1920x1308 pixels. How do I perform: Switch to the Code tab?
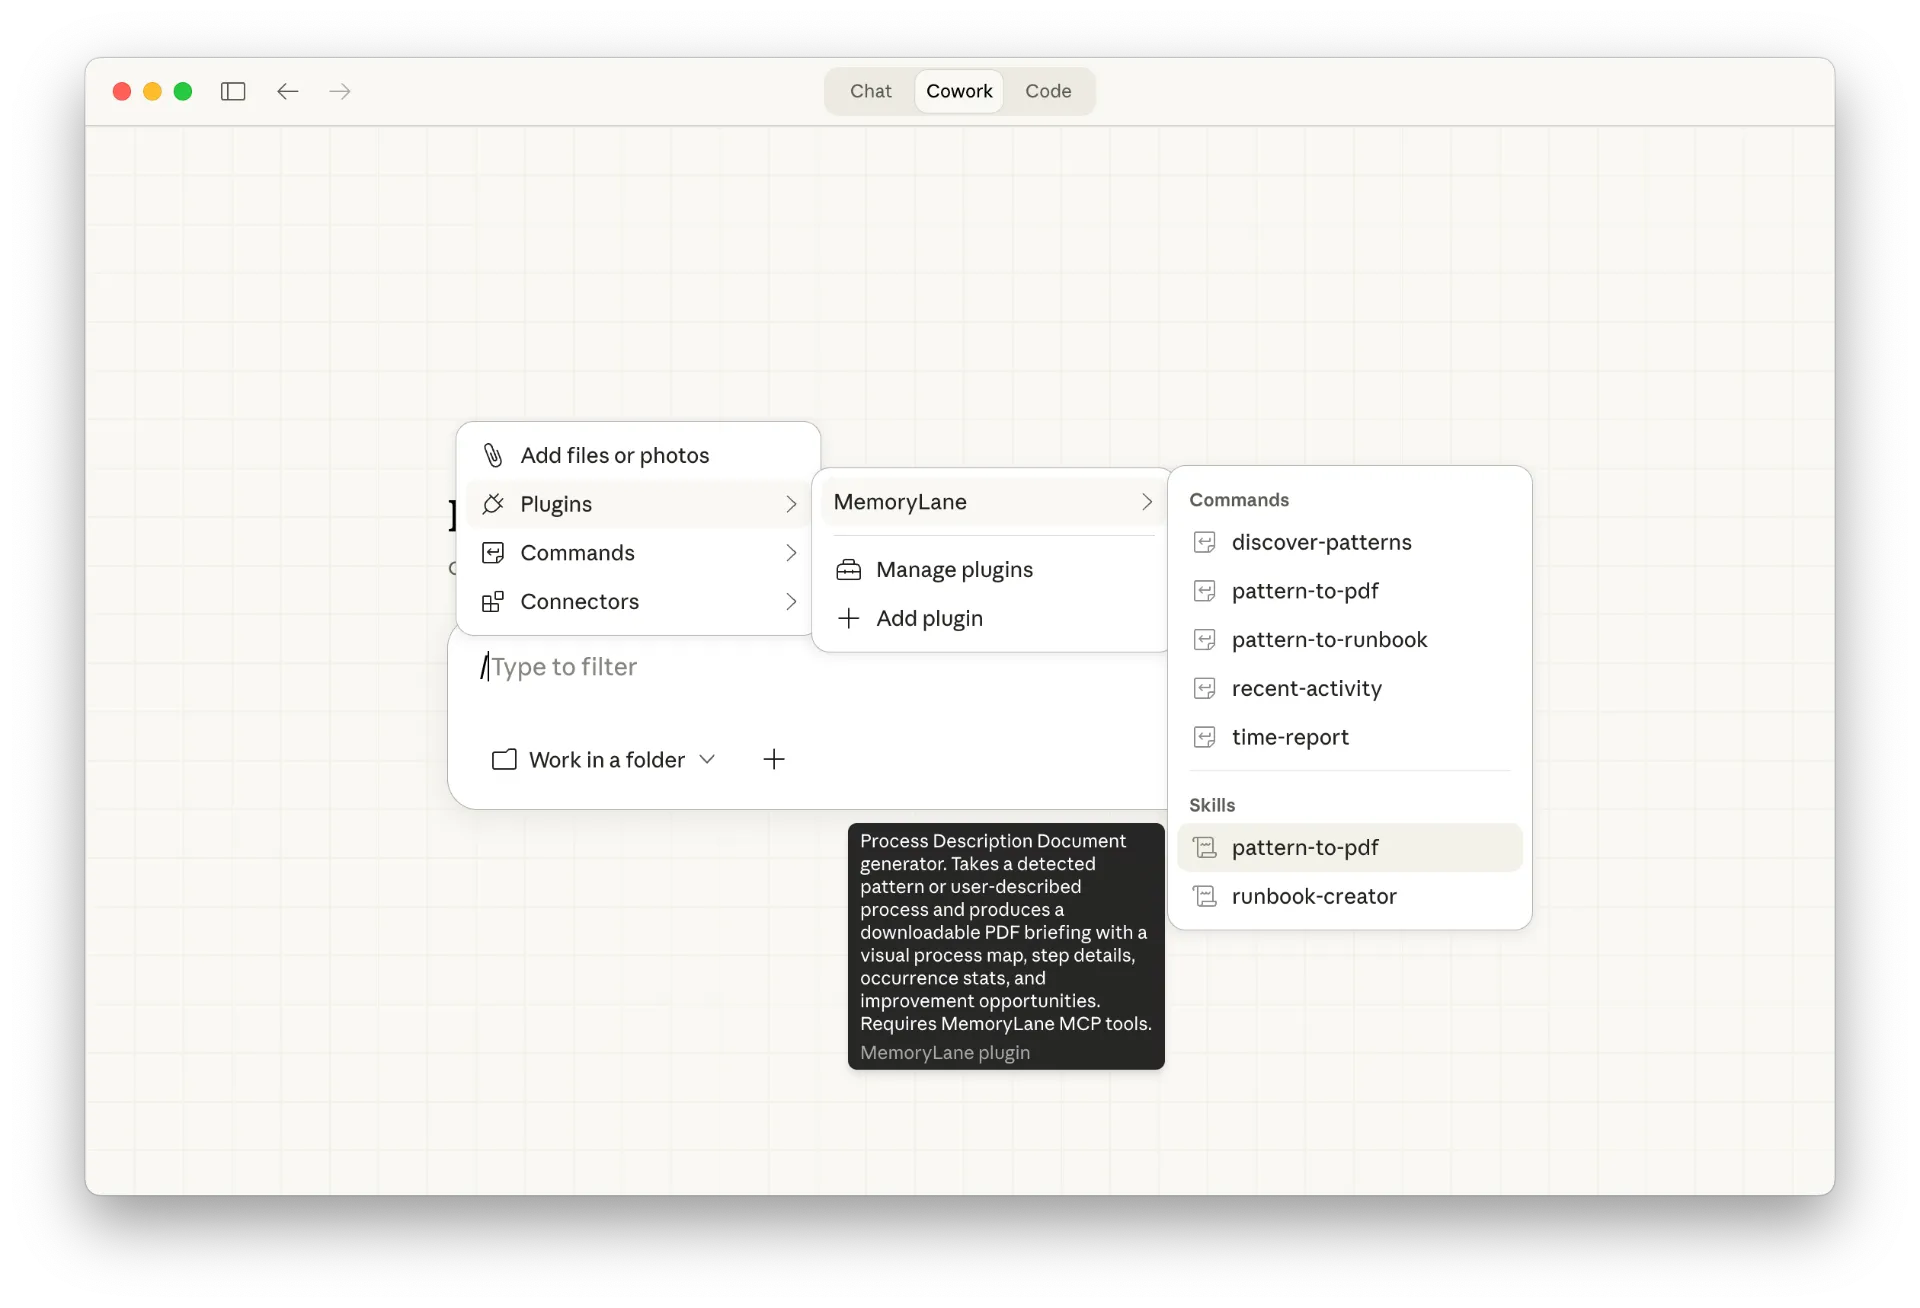(x=1047, y=91)
